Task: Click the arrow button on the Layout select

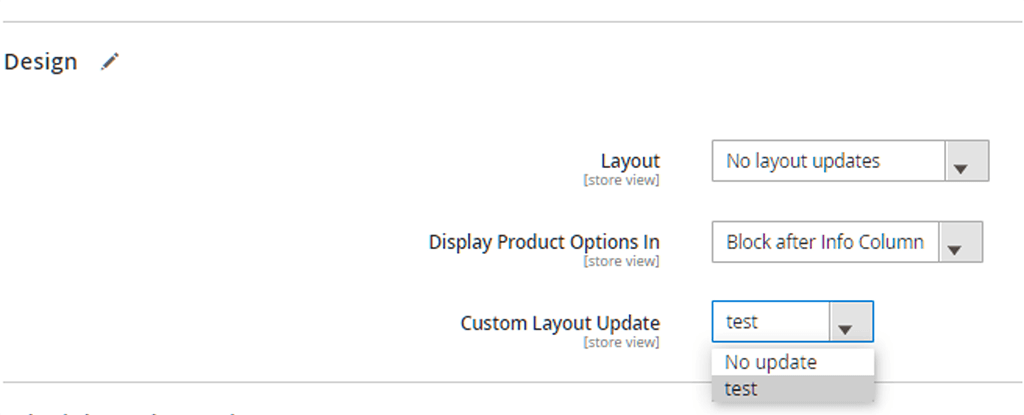Action: pos(966,162)
